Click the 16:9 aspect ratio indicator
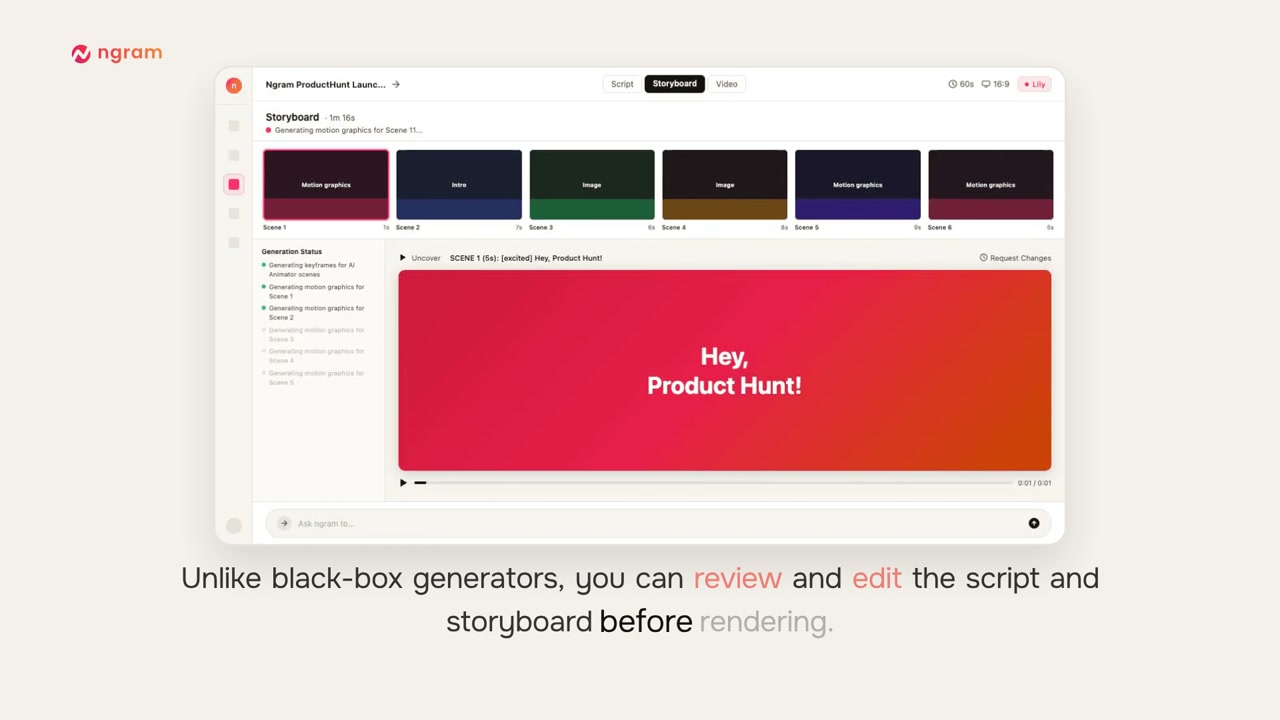This screenshot has height=720, width=1280. point(996,84)
